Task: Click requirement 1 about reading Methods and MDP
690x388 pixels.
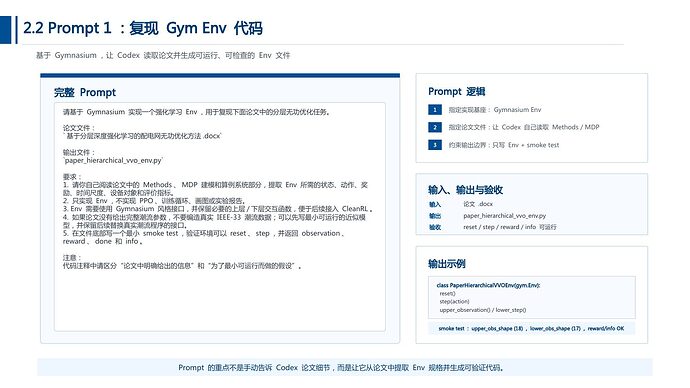Action: pyautogui.click(x=216, y=189)
